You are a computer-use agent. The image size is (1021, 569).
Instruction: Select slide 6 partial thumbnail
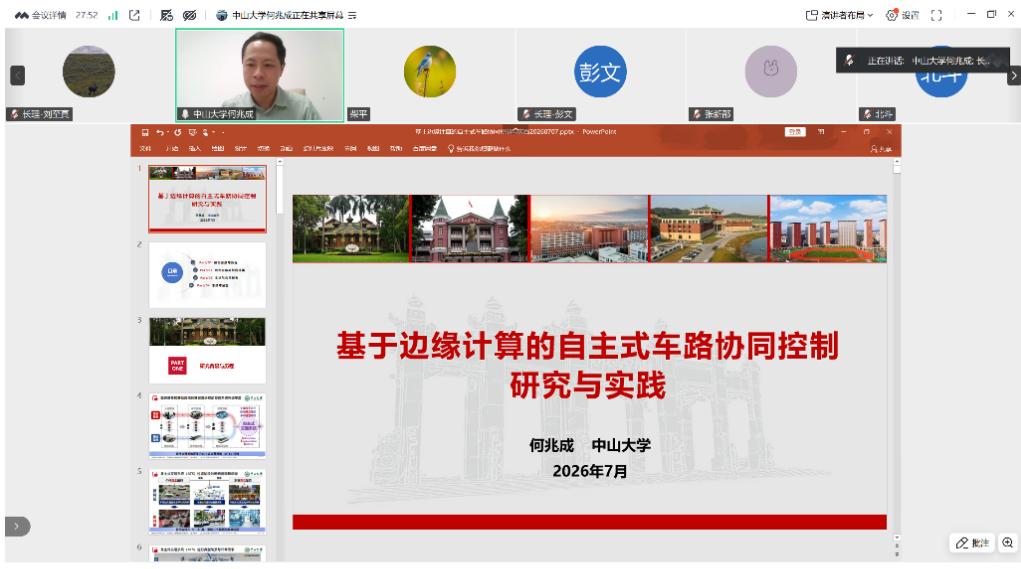pyautogui.click(x=207, y=553)
